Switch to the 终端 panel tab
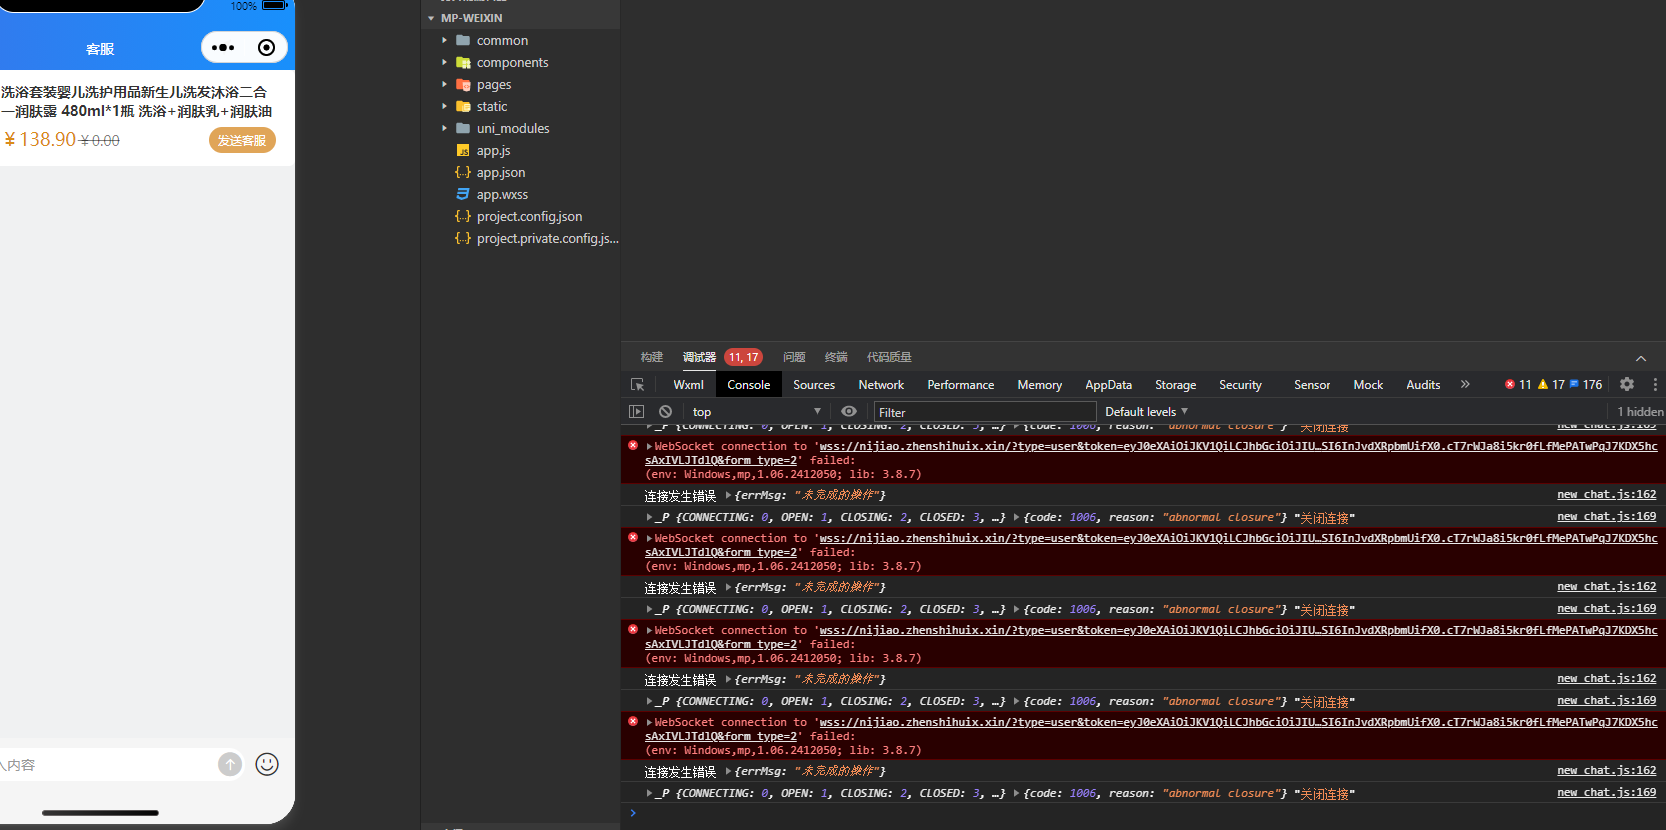Viewport: 1666px width, 830px height. pyautogui.click(x=836, y=357)
